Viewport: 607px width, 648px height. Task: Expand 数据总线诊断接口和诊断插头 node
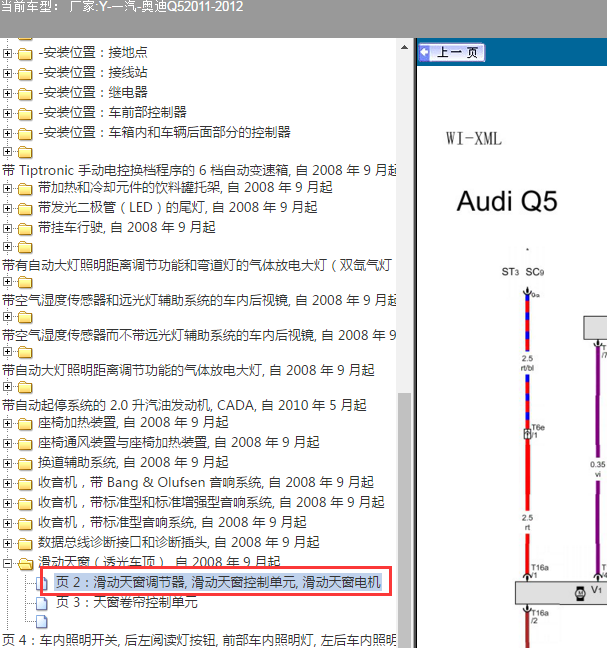point(7,543)
